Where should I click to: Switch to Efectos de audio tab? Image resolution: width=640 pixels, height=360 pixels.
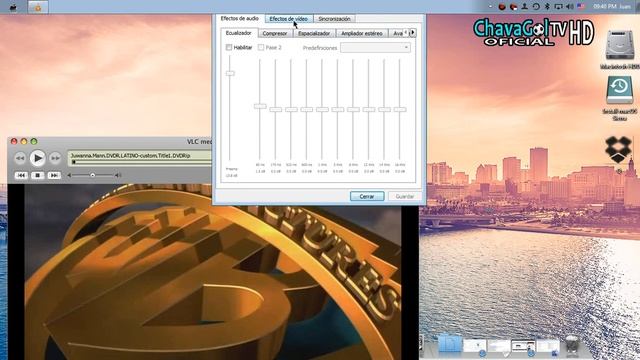pyautogui.click(x=240, y=18)
